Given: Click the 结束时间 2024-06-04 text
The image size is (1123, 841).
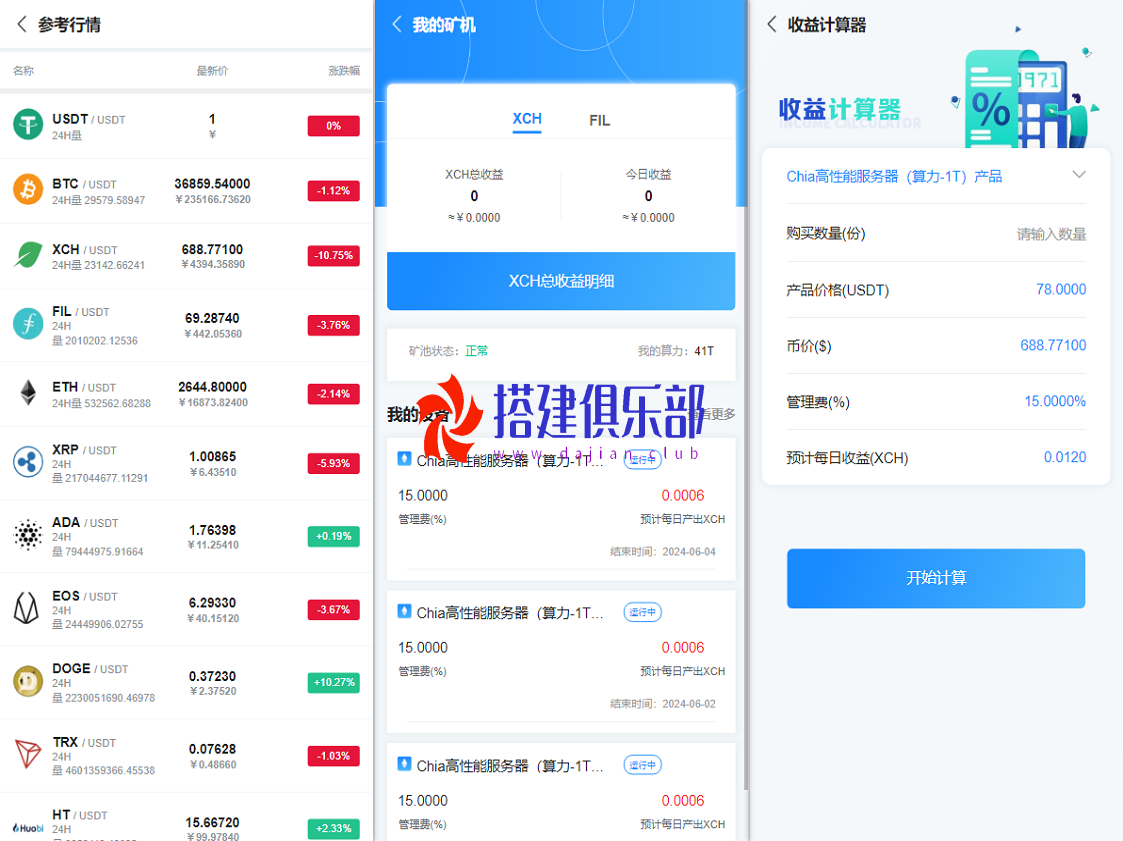Looking at the screenshot, I should tap(662, 552).
